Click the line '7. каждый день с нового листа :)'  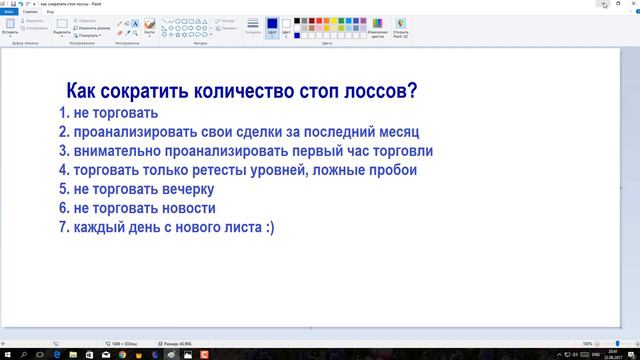pyautogui.click(x=167, y=227)
